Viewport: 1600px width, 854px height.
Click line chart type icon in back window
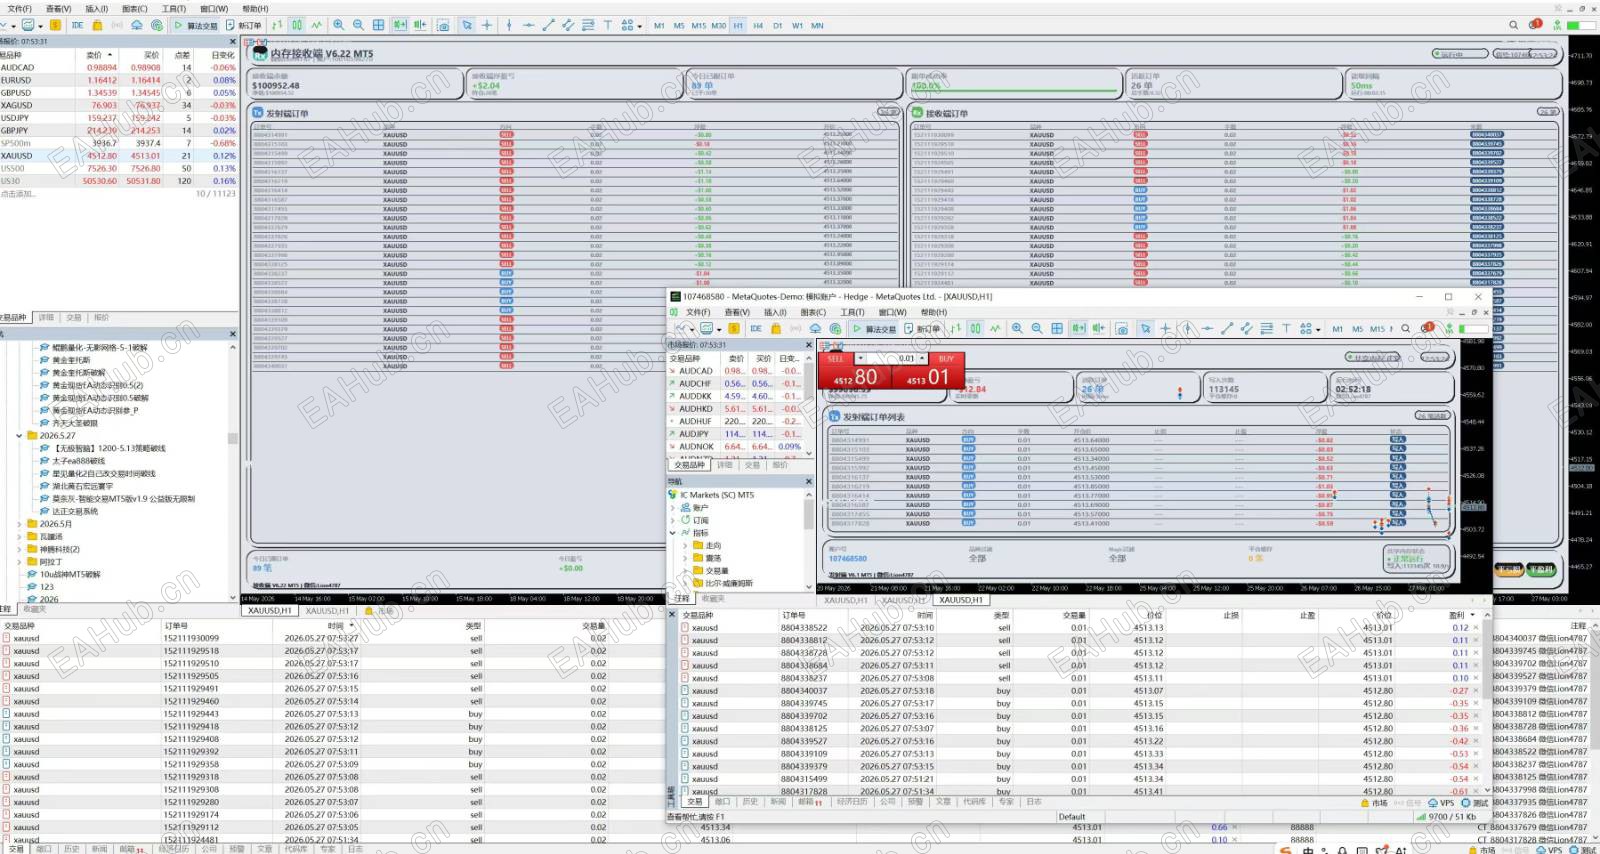click(316, 25)
